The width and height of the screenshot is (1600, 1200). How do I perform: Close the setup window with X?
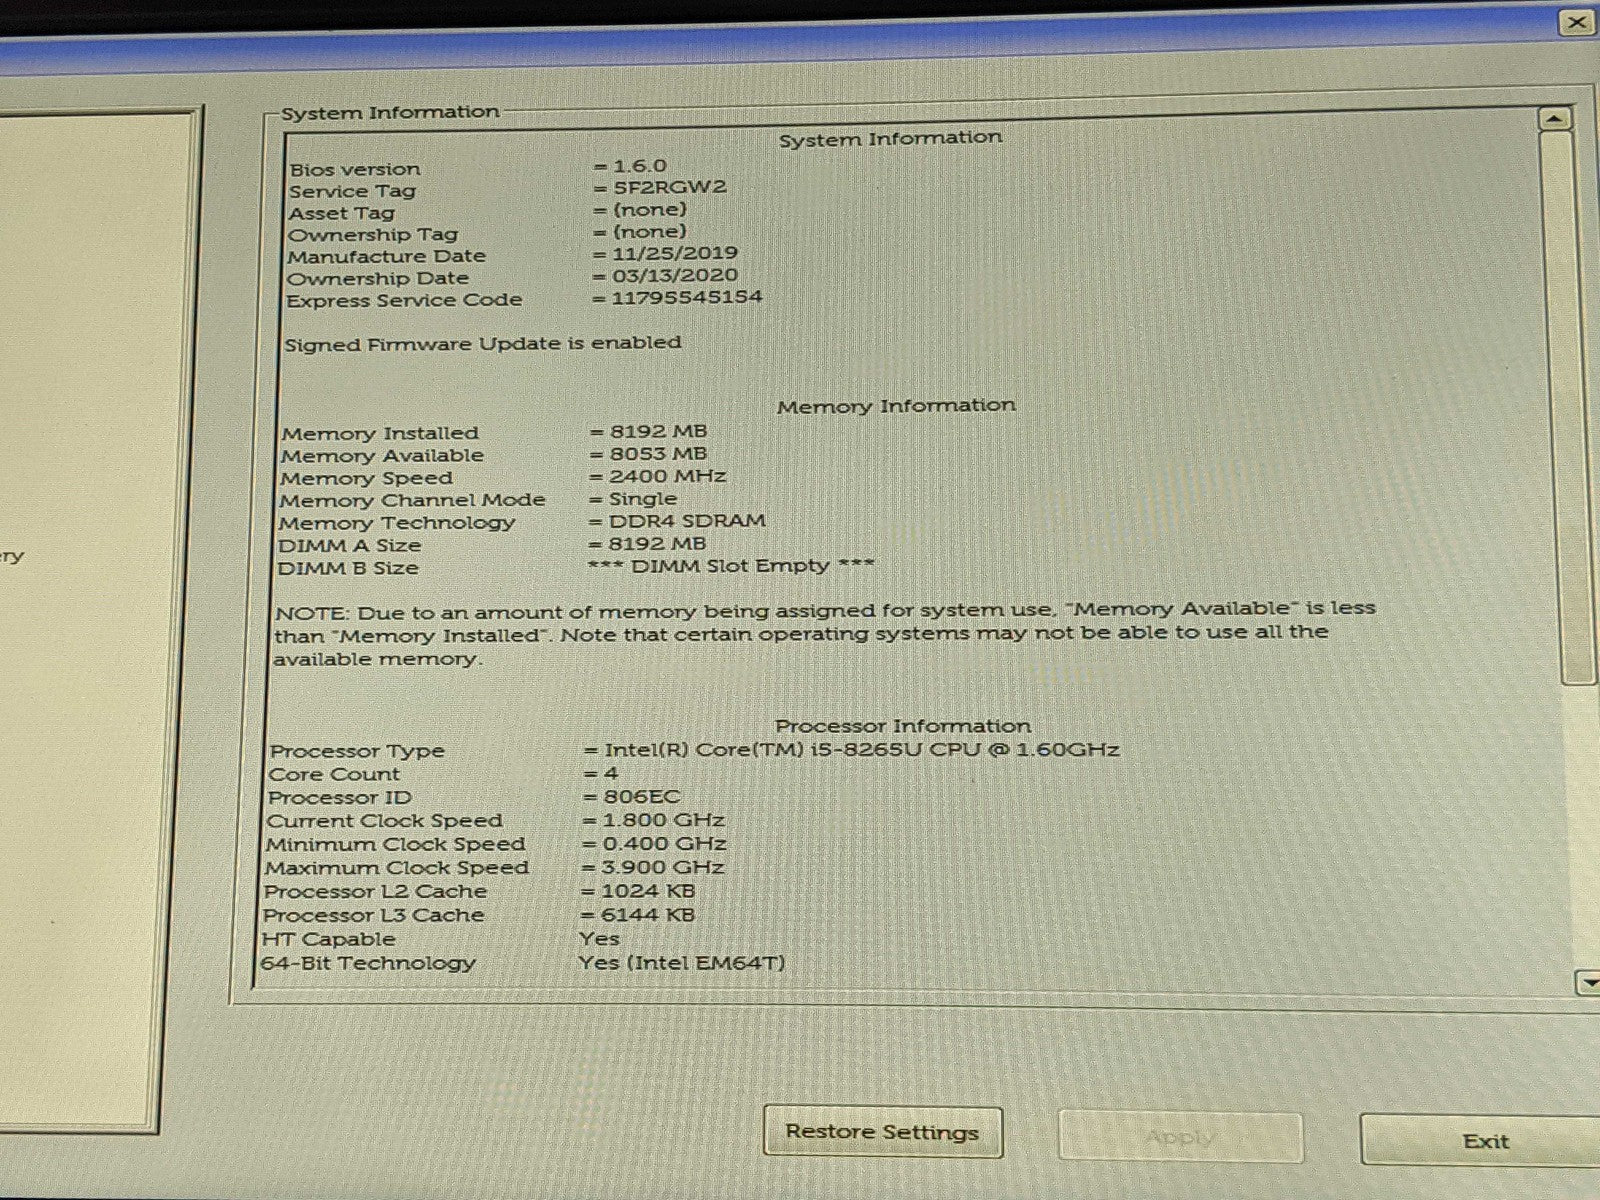[x=1577, y=22]
